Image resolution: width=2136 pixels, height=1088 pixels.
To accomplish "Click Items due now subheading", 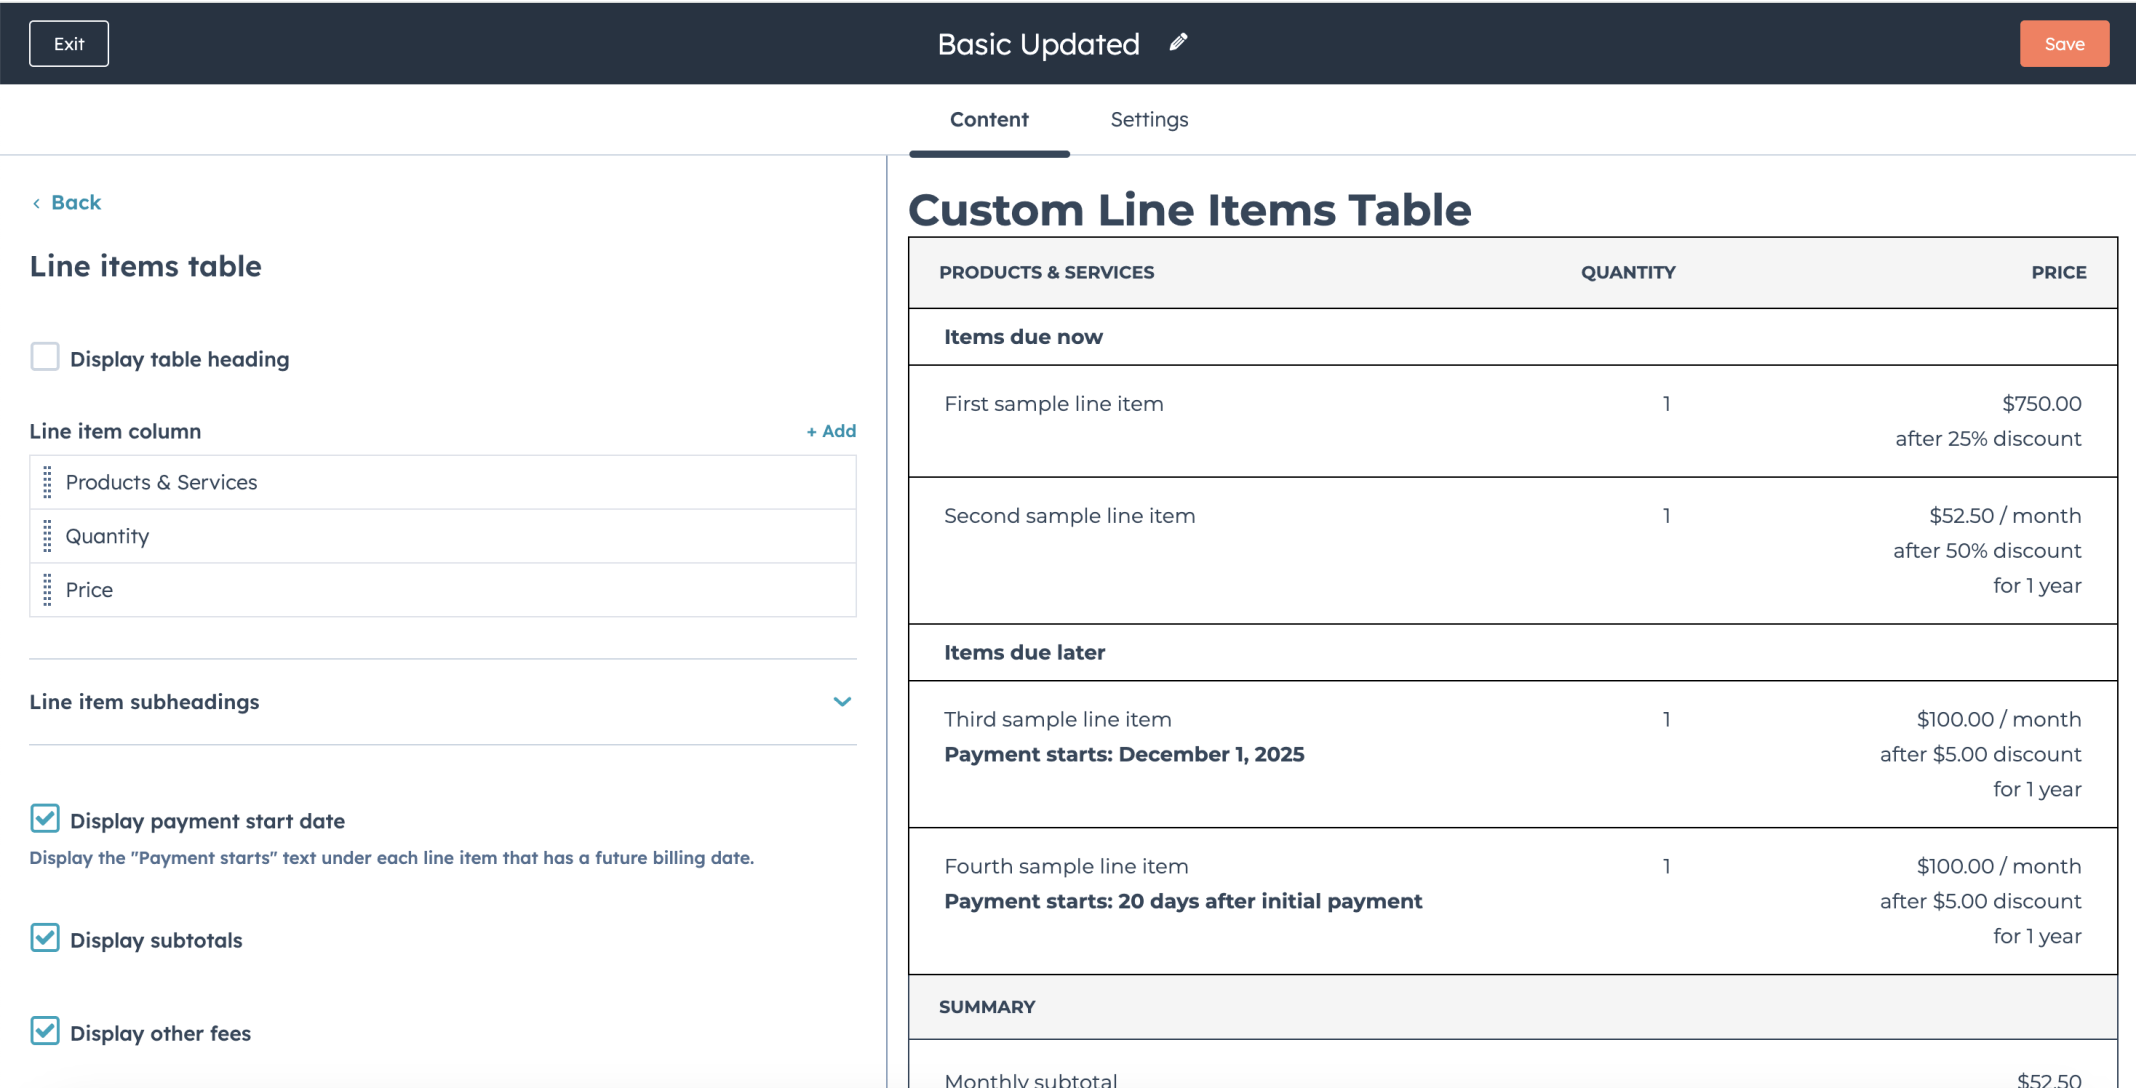I will click(x=1023, y=337).
